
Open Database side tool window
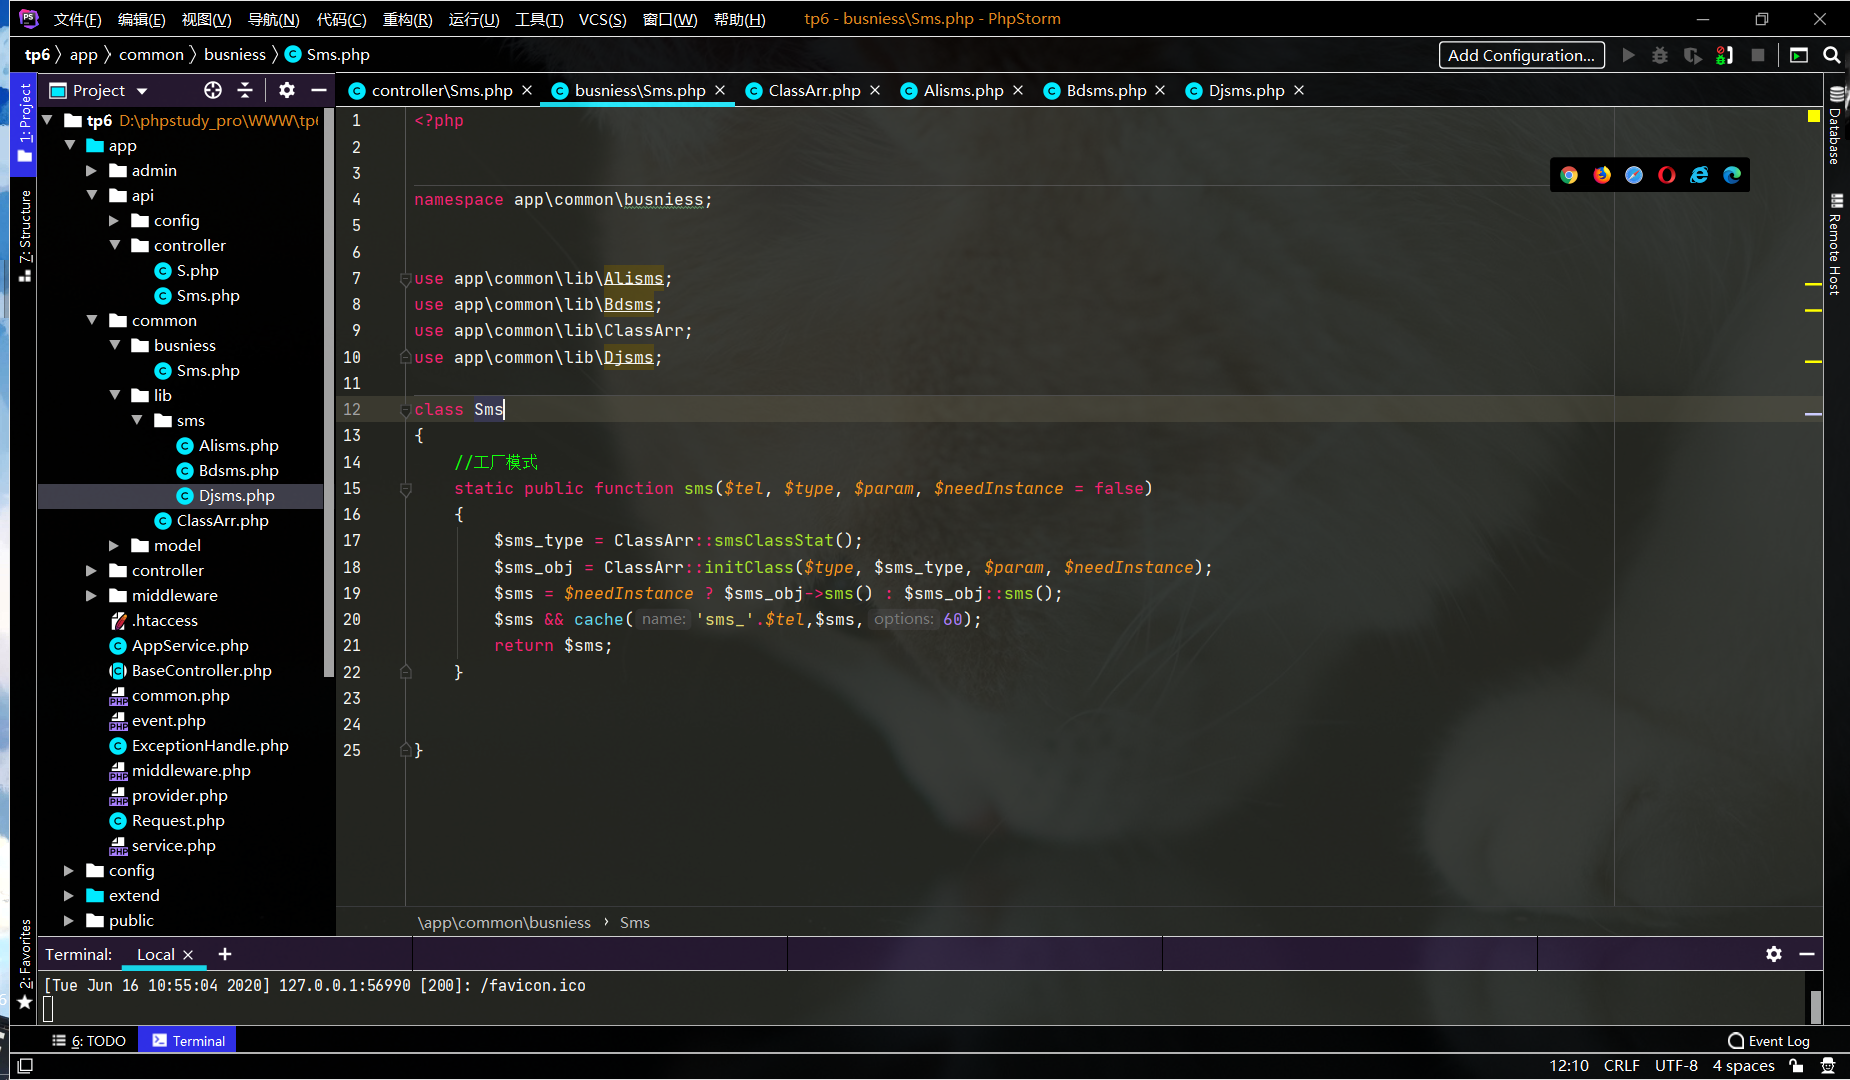(1836, 125)
